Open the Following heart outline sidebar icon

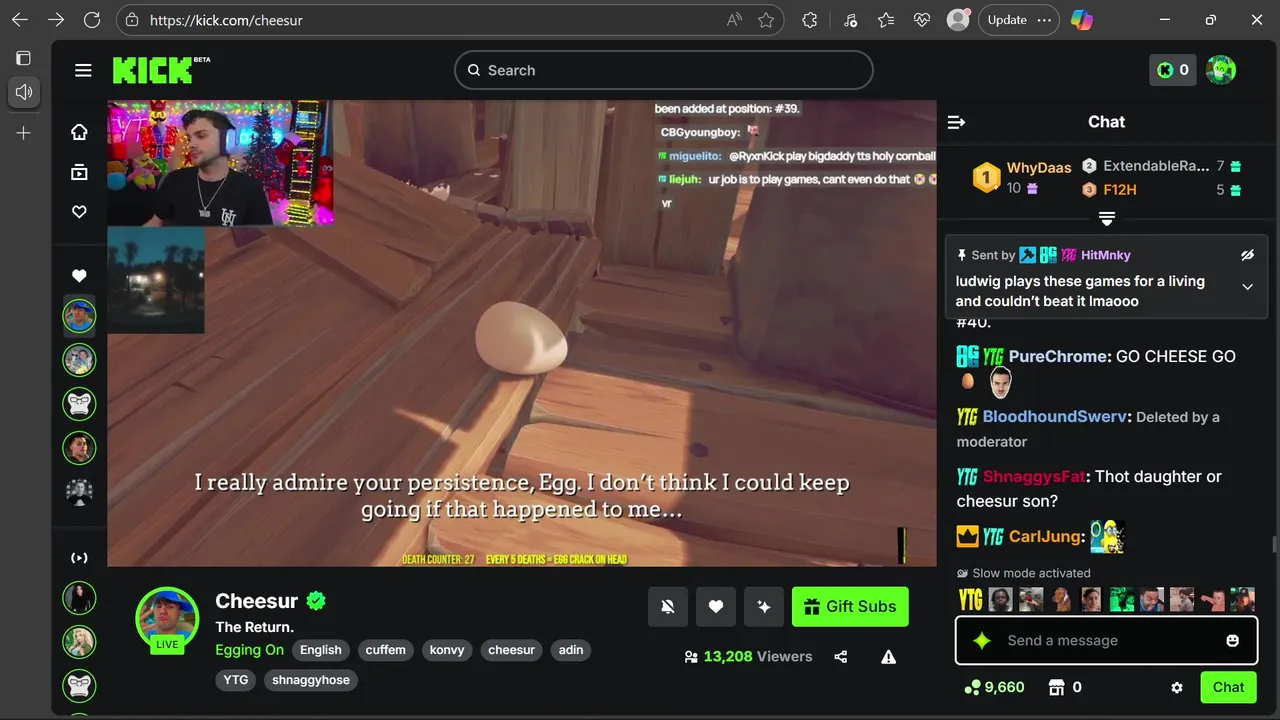[79, 212]
